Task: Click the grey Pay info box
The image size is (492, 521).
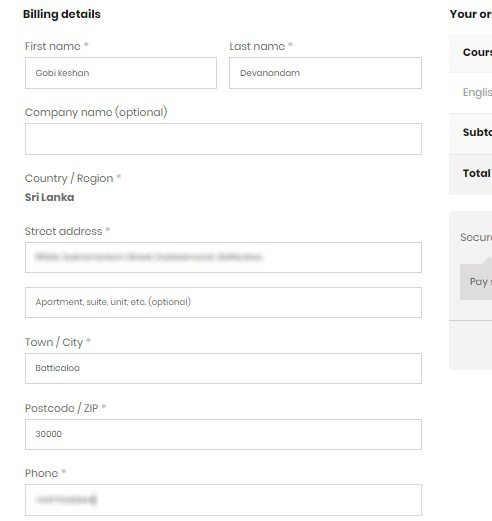Action: tap(476, 282)
